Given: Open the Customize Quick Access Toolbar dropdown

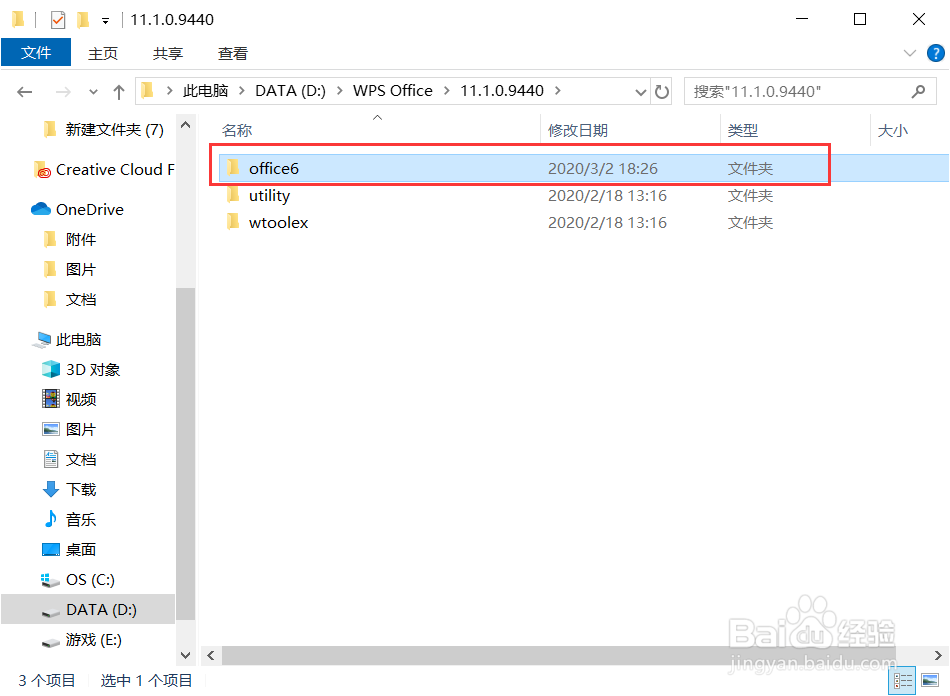Looking at the screenshot, I should [x=105, y=21].
